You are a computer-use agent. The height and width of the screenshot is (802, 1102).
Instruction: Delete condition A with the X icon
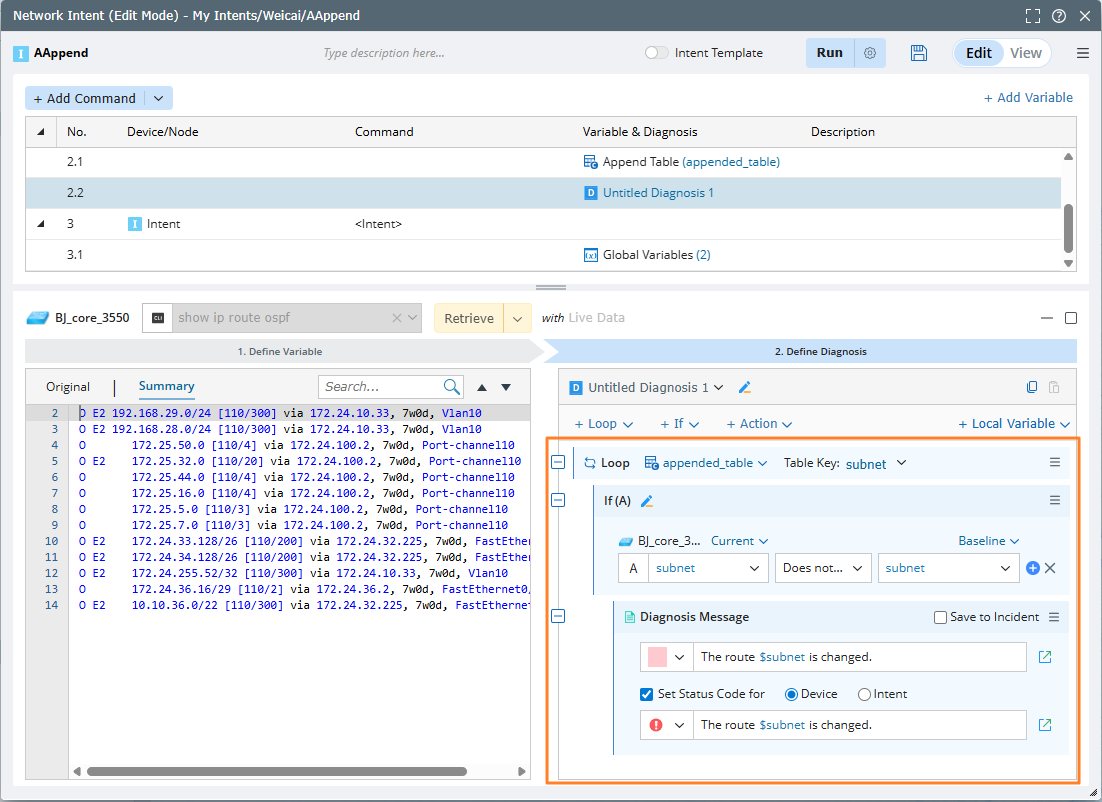tap(1050, 568)
